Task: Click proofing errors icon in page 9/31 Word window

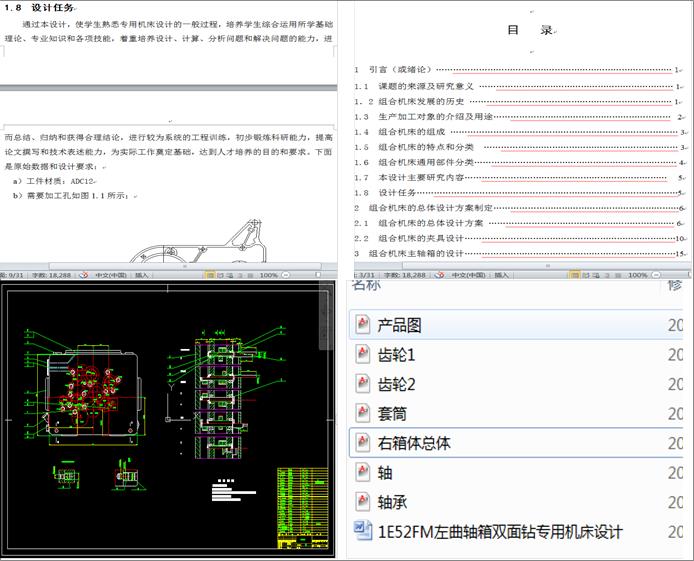Action: (x=84, y=275)
